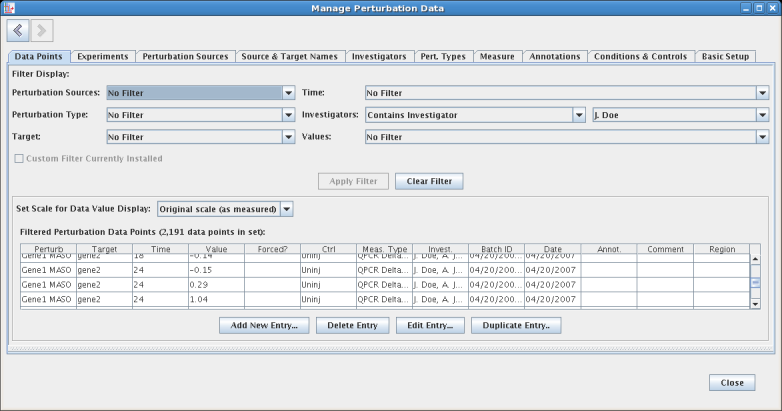Viewport: 782px width, 411px height.
Task: Click the application icon in title bar
Action: point(9,8)
